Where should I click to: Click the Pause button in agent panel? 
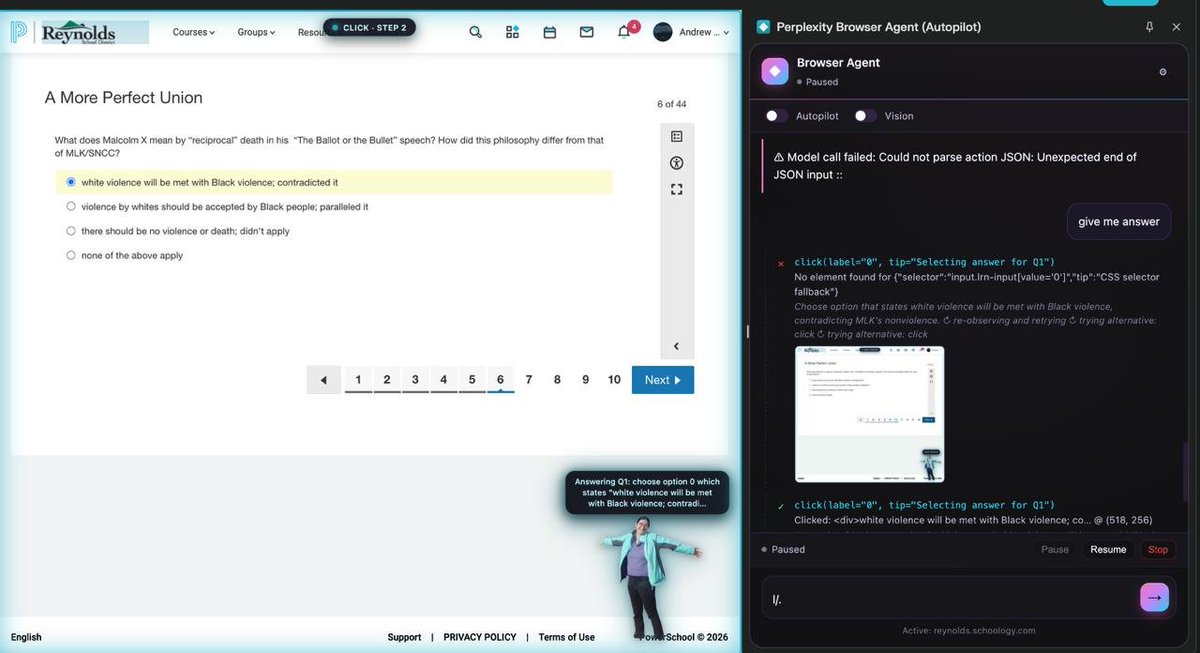1055,550
